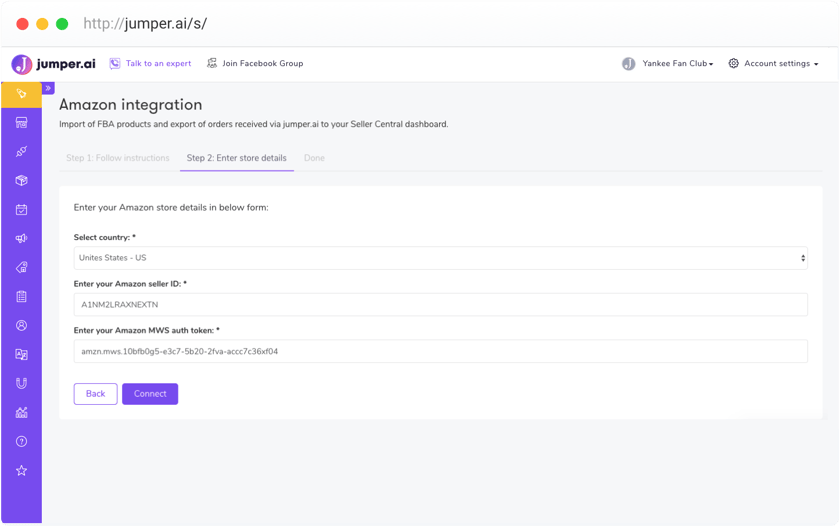The width and height of the screenshot is (840, 526).
Task: Open the analytics chart icon in sidebar
Action: coord(21,412)
